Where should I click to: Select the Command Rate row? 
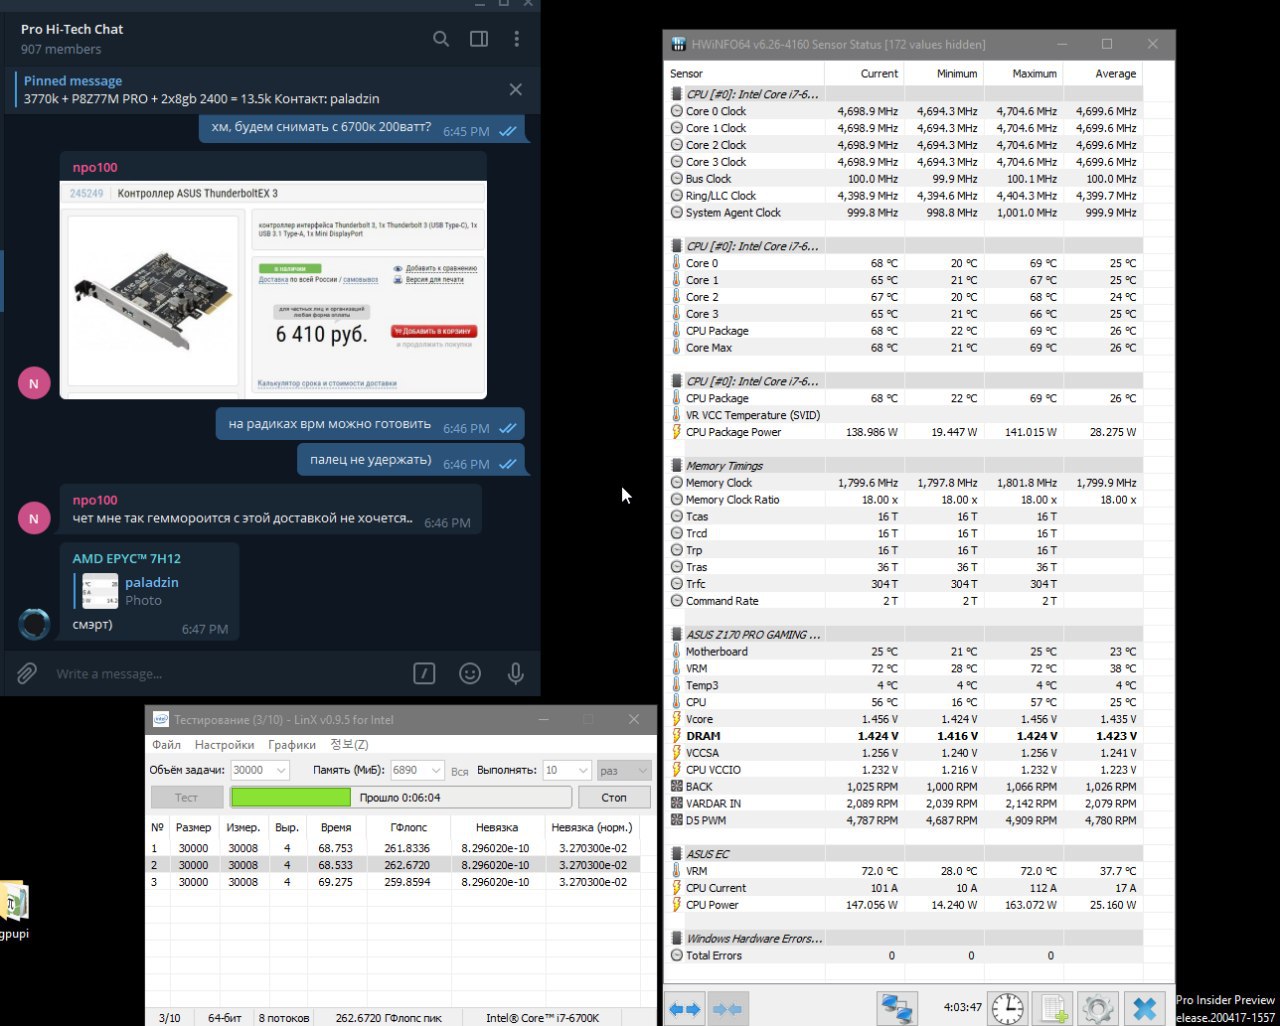pos(905,601)
